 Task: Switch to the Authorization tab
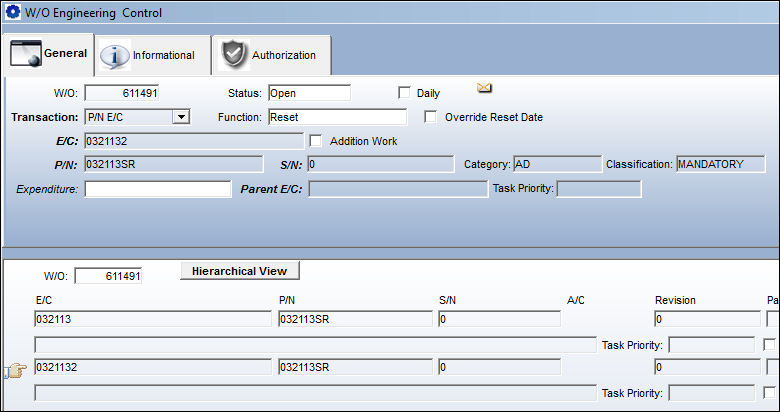click(272, 55)
